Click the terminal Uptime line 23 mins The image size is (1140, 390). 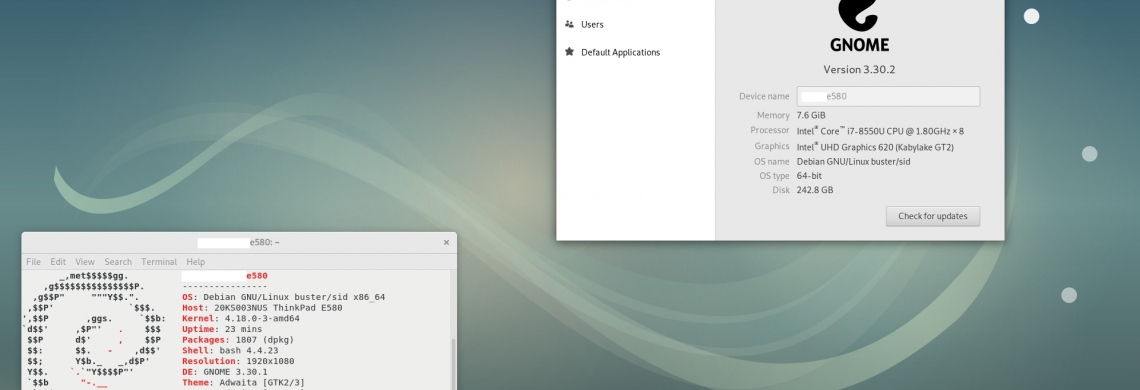tap(222, 329)
